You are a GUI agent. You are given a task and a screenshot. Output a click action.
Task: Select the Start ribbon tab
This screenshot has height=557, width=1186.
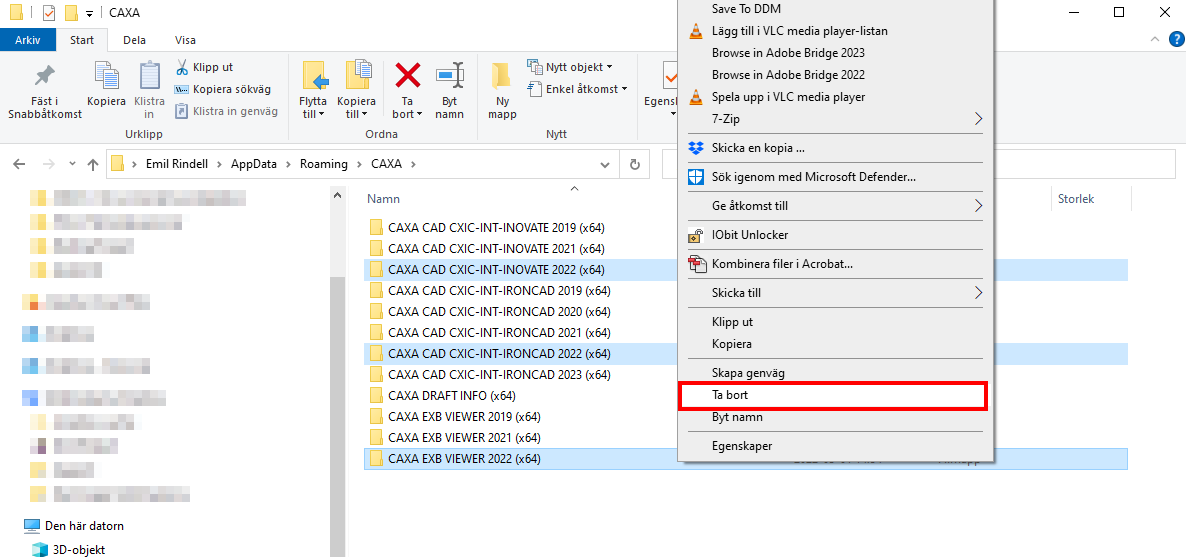pyautogui.click(x=82, y=40)
